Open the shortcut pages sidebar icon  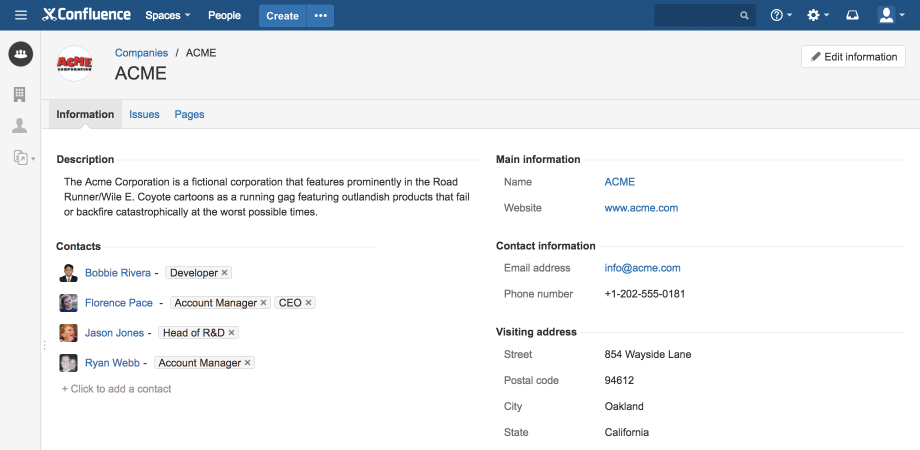pos(24,157)
